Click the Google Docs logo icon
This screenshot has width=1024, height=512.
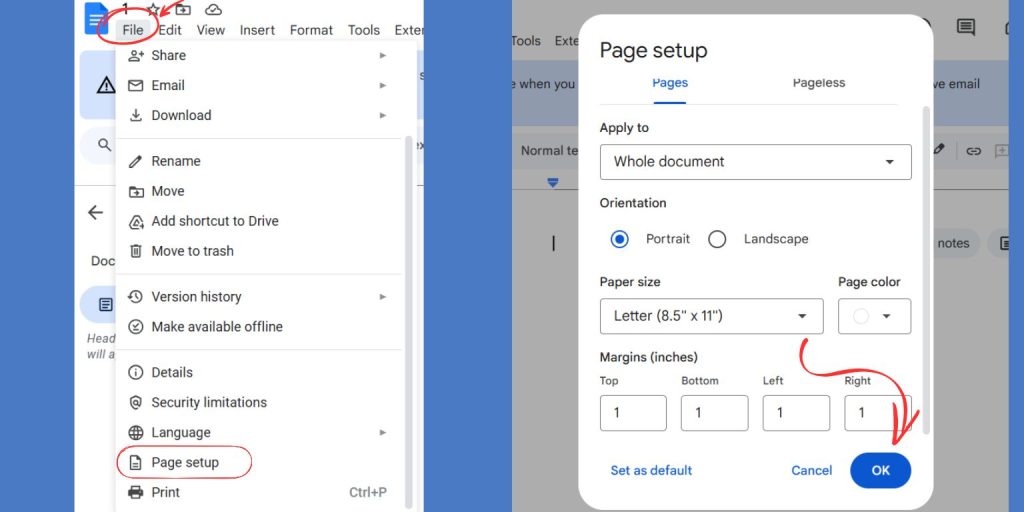[x=96, y=18]
